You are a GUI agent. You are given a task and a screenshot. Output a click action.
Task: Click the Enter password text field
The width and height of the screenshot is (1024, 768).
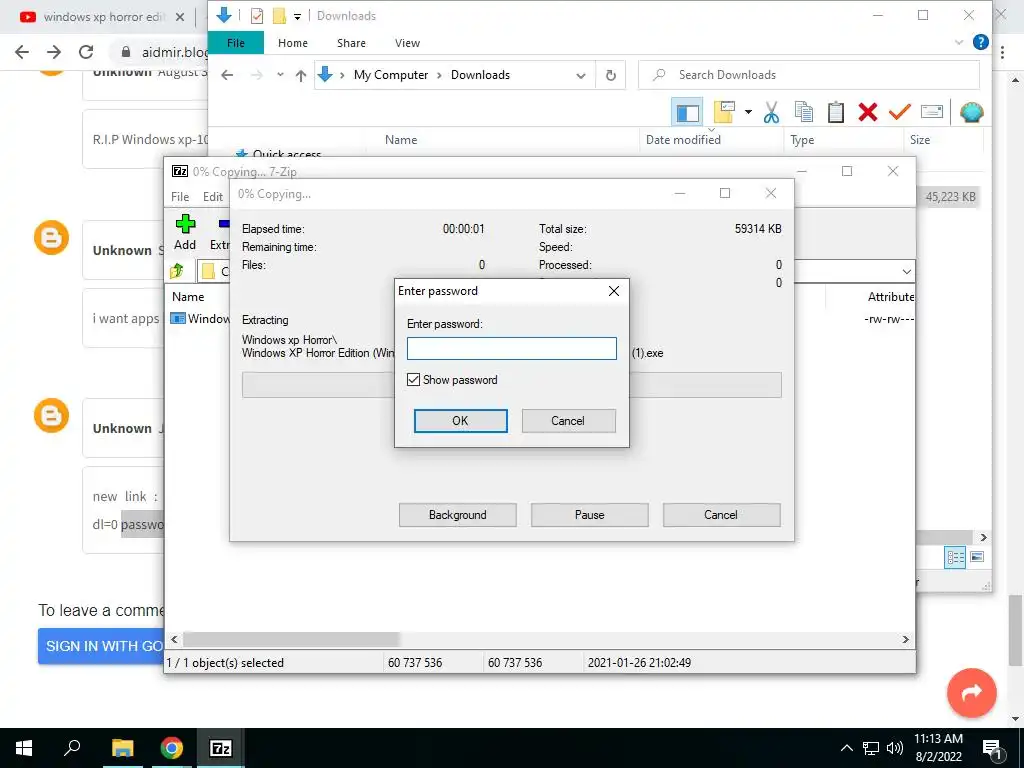(512, 348)
